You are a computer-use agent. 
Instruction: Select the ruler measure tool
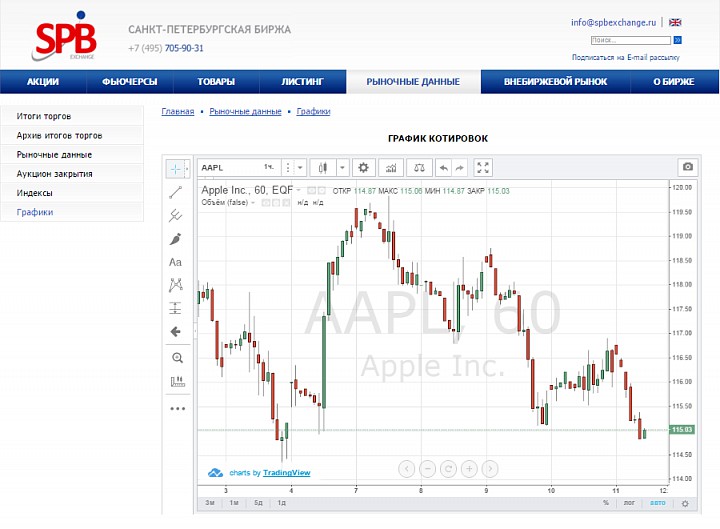pos(177,381)
